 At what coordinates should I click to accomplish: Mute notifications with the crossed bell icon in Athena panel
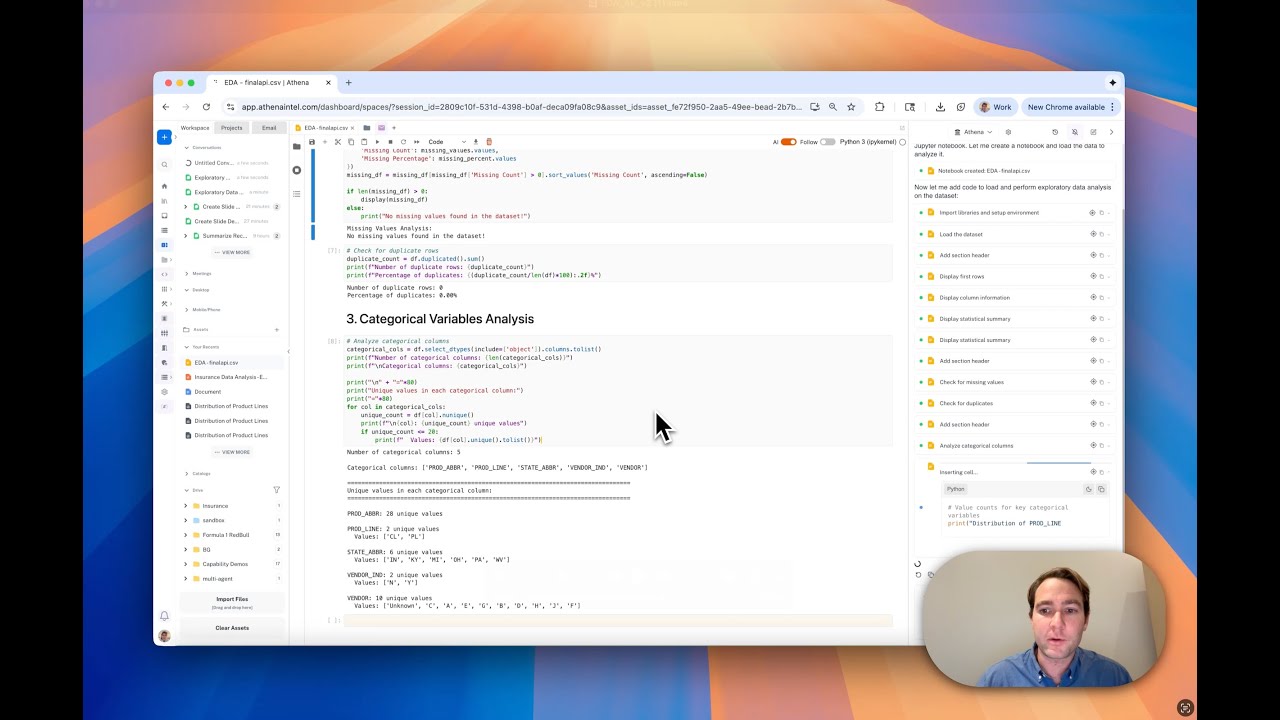(1075, 132)
